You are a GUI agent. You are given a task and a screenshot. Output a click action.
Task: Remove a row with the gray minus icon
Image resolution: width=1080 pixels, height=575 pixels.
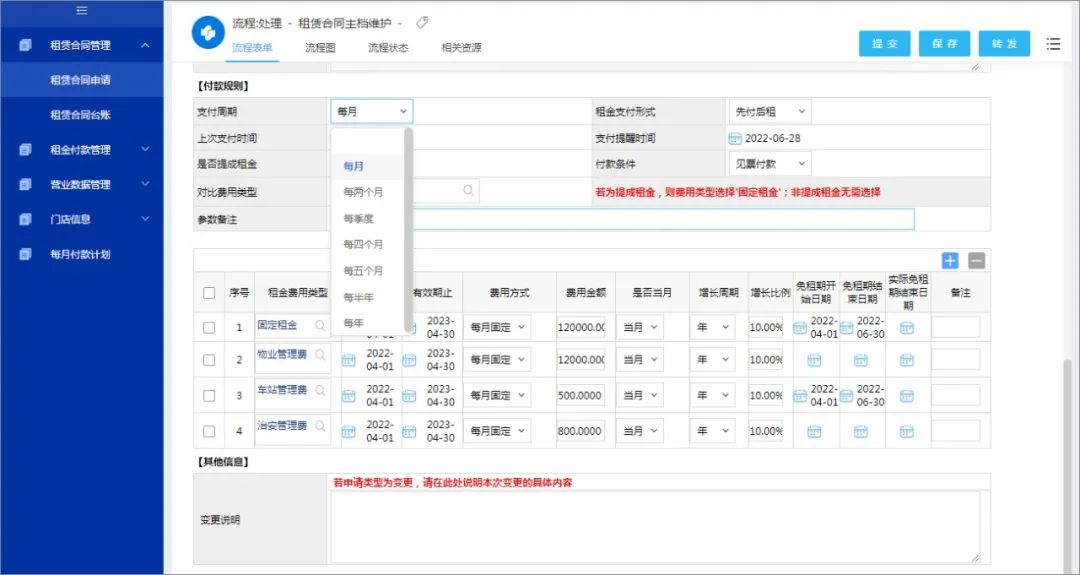point(977,260)
